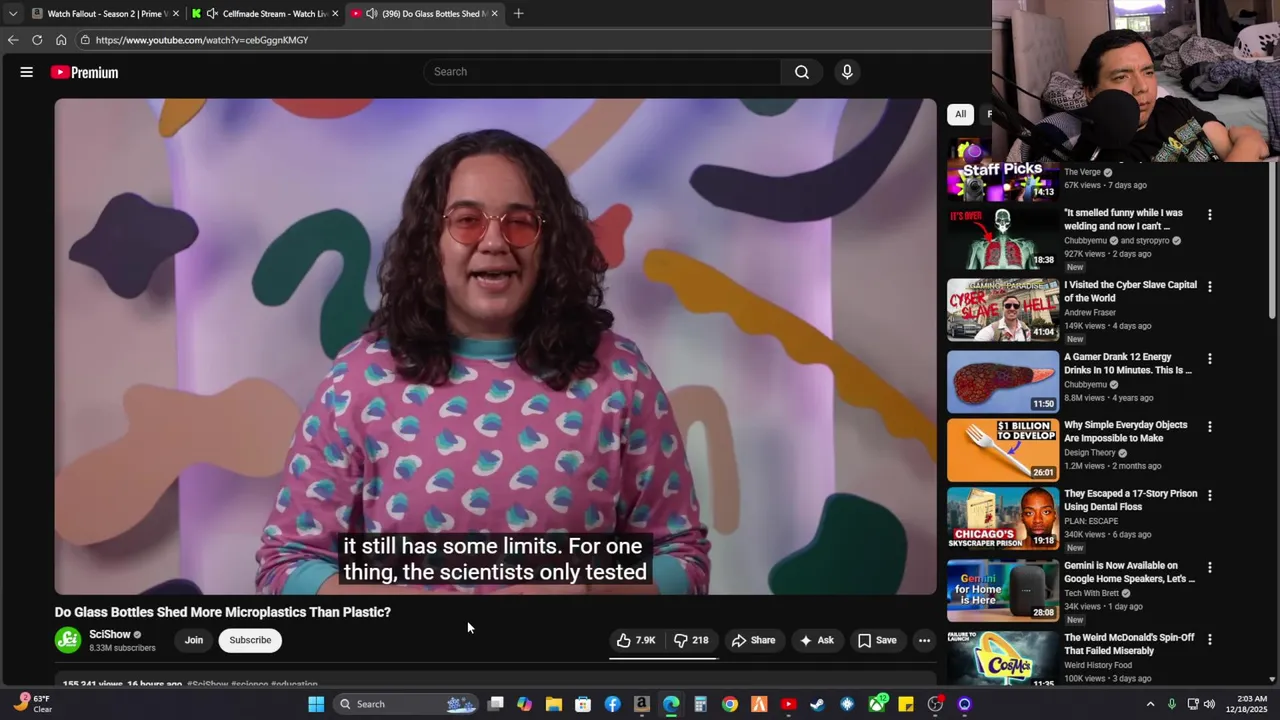This screenshot has height=720, width=1280.
Task: View site information lock icon
Action: pyautogui.click(x=86, y=40)
